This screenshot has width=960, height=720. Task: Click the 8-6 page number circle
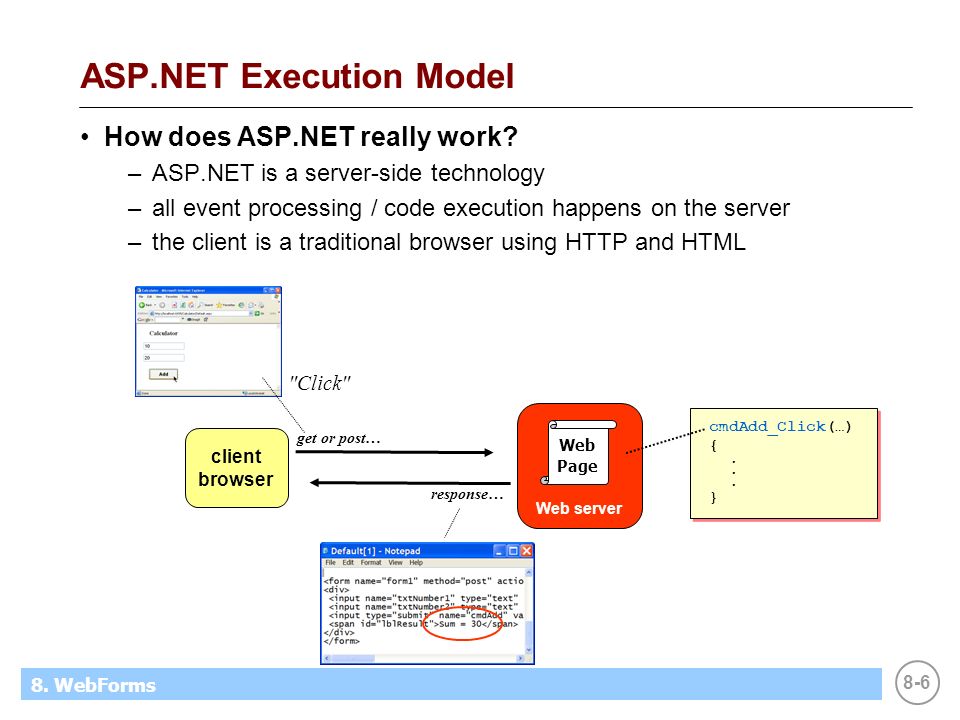(917, 682)
